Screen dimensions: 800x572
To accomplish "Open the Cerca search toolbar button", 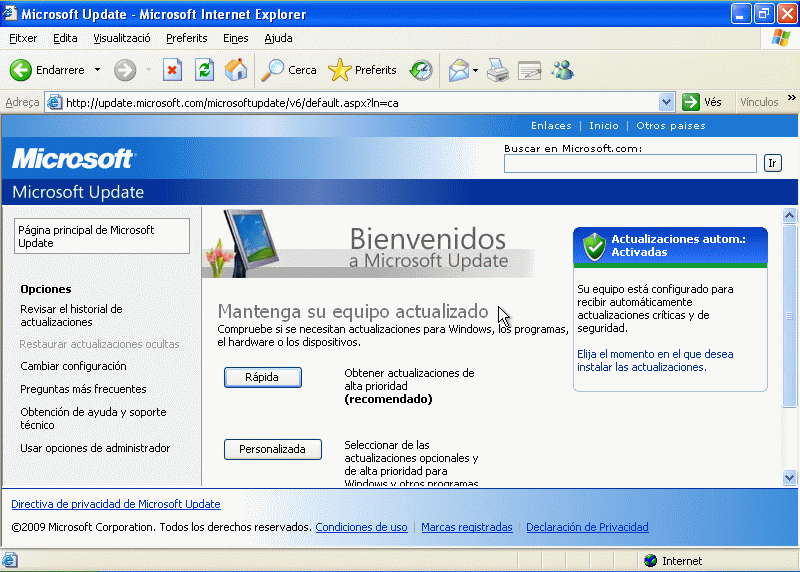I will [289, 70].
